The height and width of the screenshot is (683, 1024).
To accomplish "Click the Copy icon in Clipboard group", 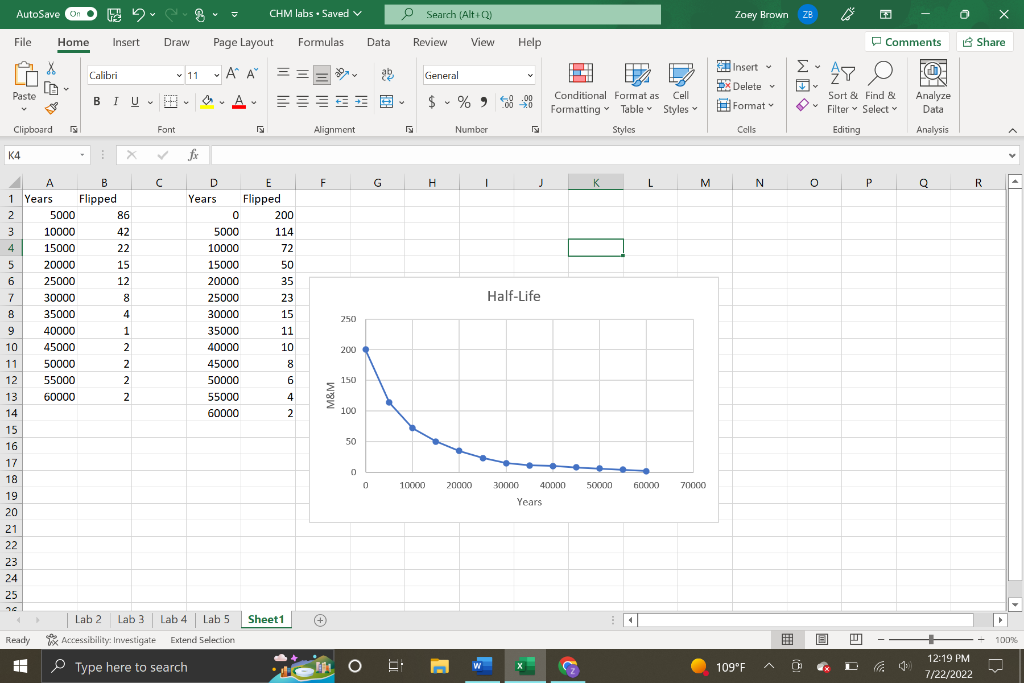I will click(x=51, y=88).
